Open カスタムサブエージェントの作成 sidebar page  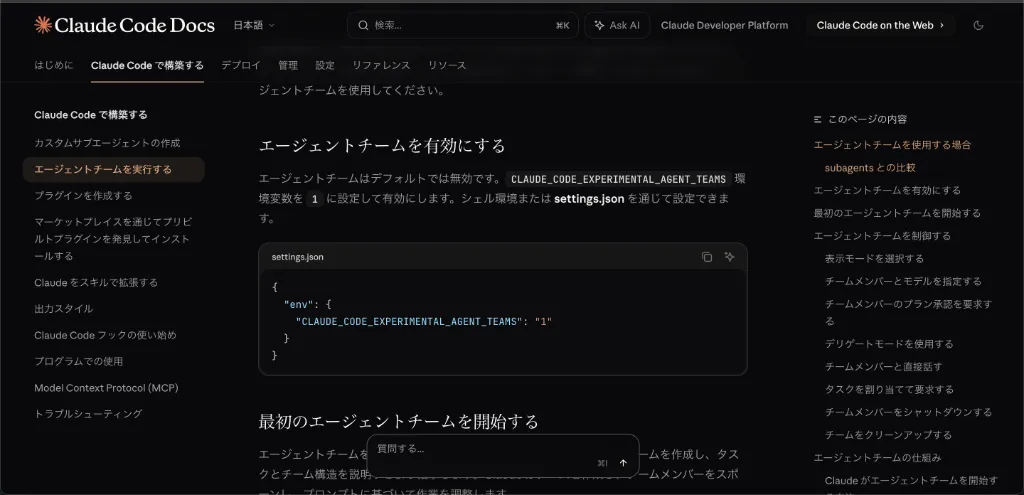coord(107,143)
